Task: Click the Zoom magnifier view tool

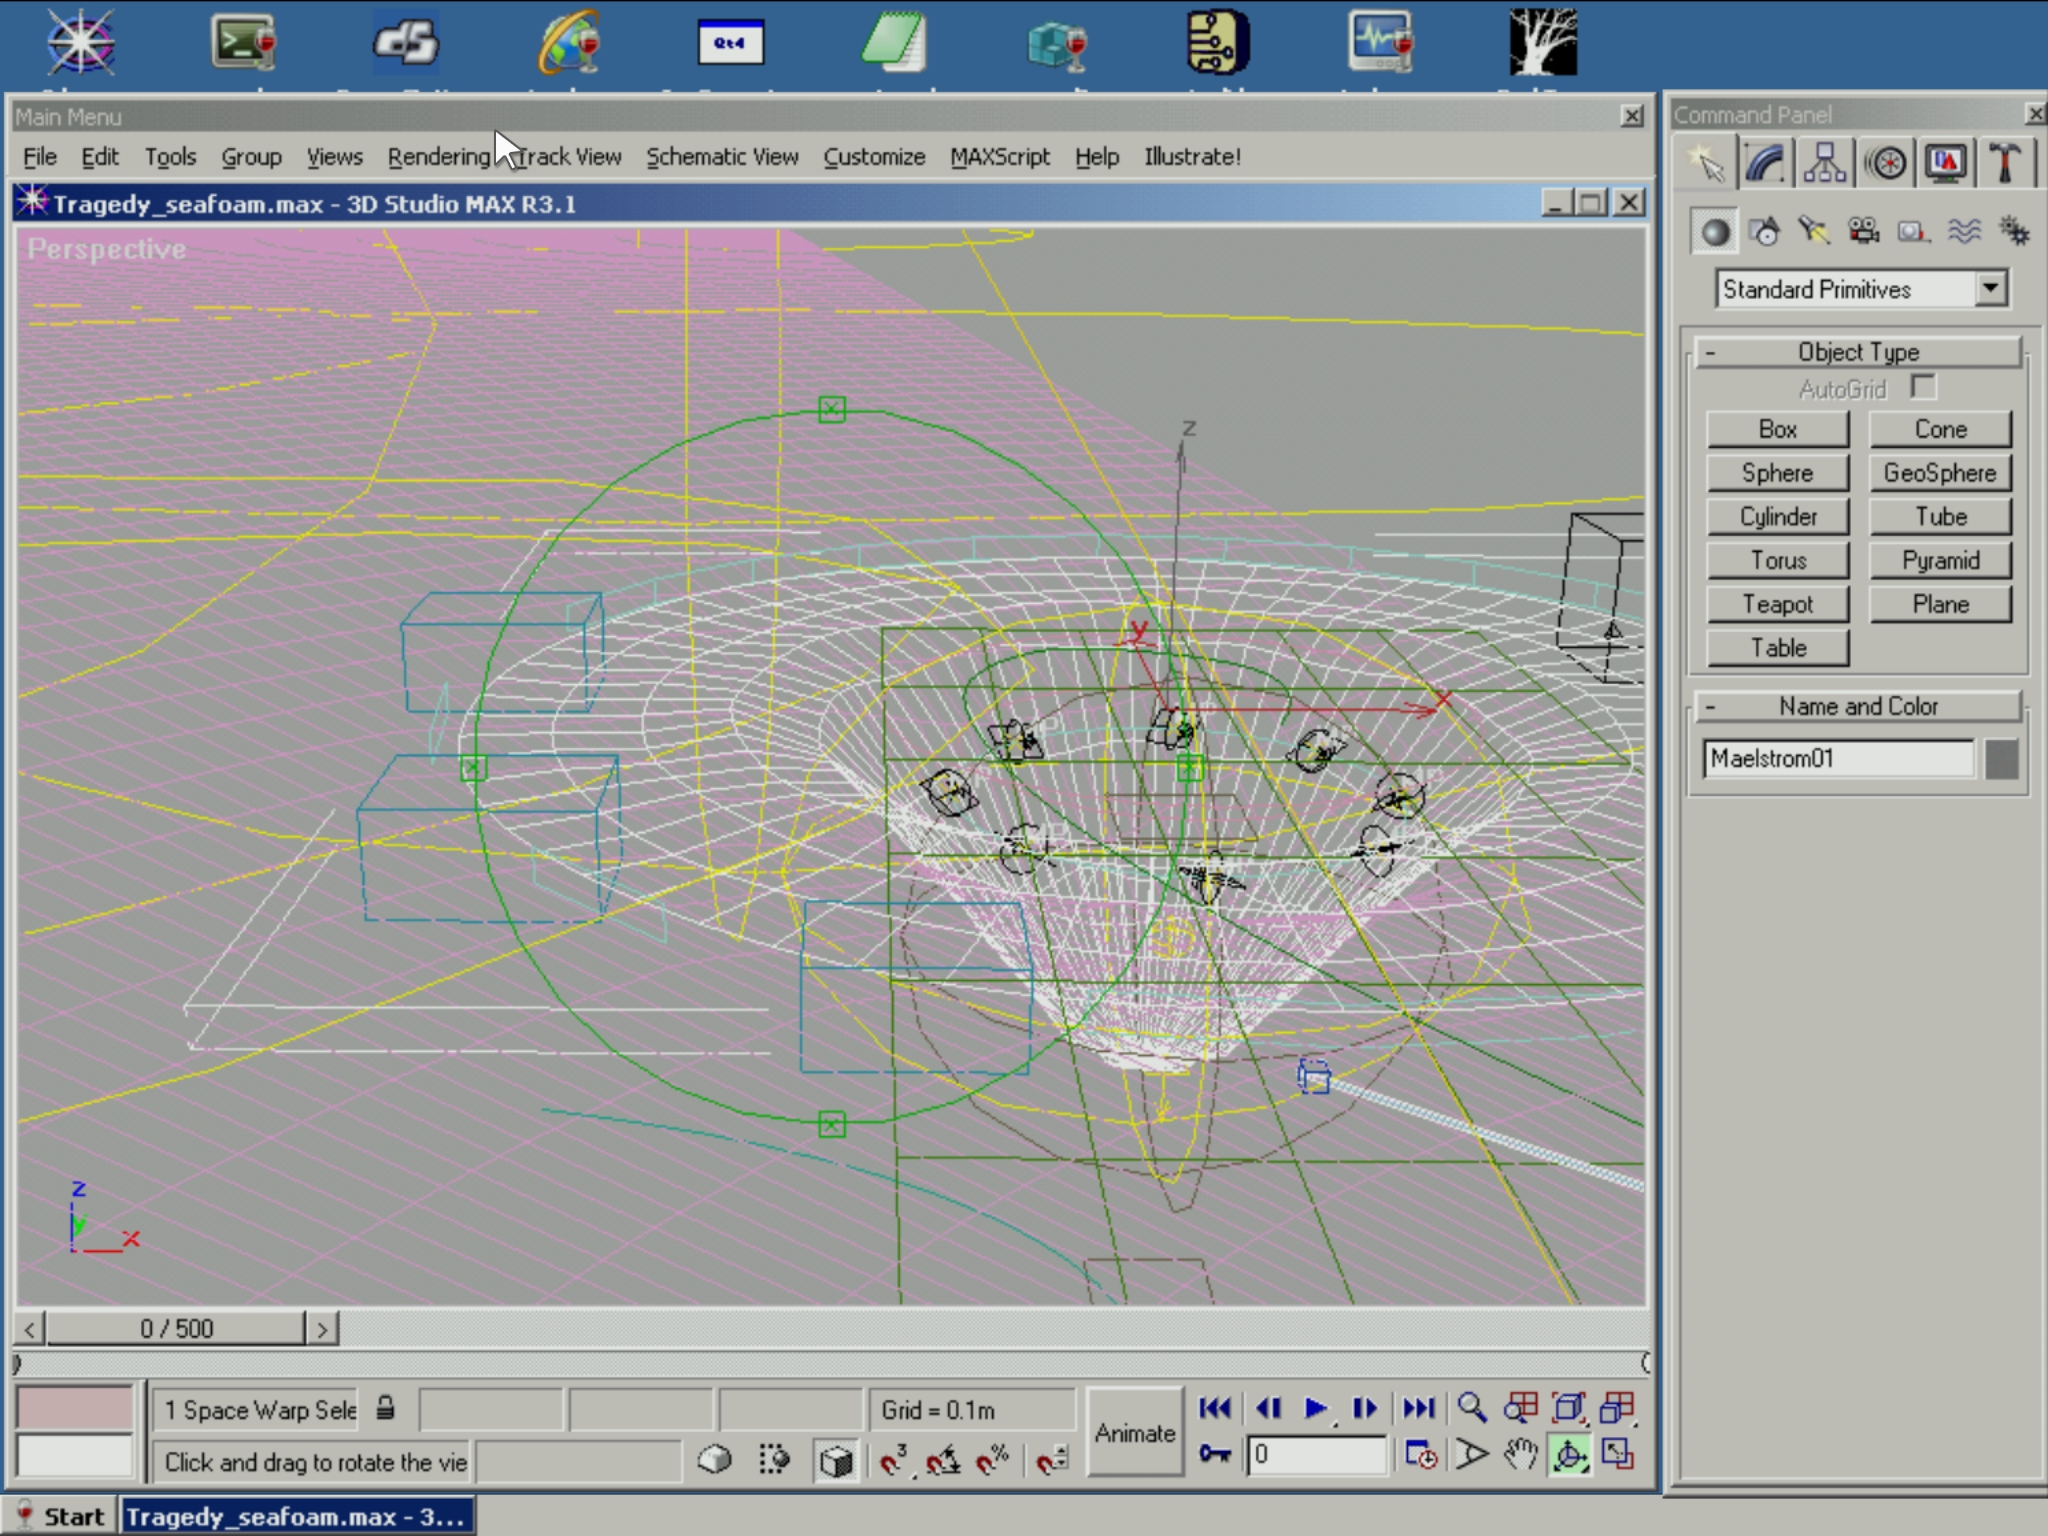Action: 1471,1408
